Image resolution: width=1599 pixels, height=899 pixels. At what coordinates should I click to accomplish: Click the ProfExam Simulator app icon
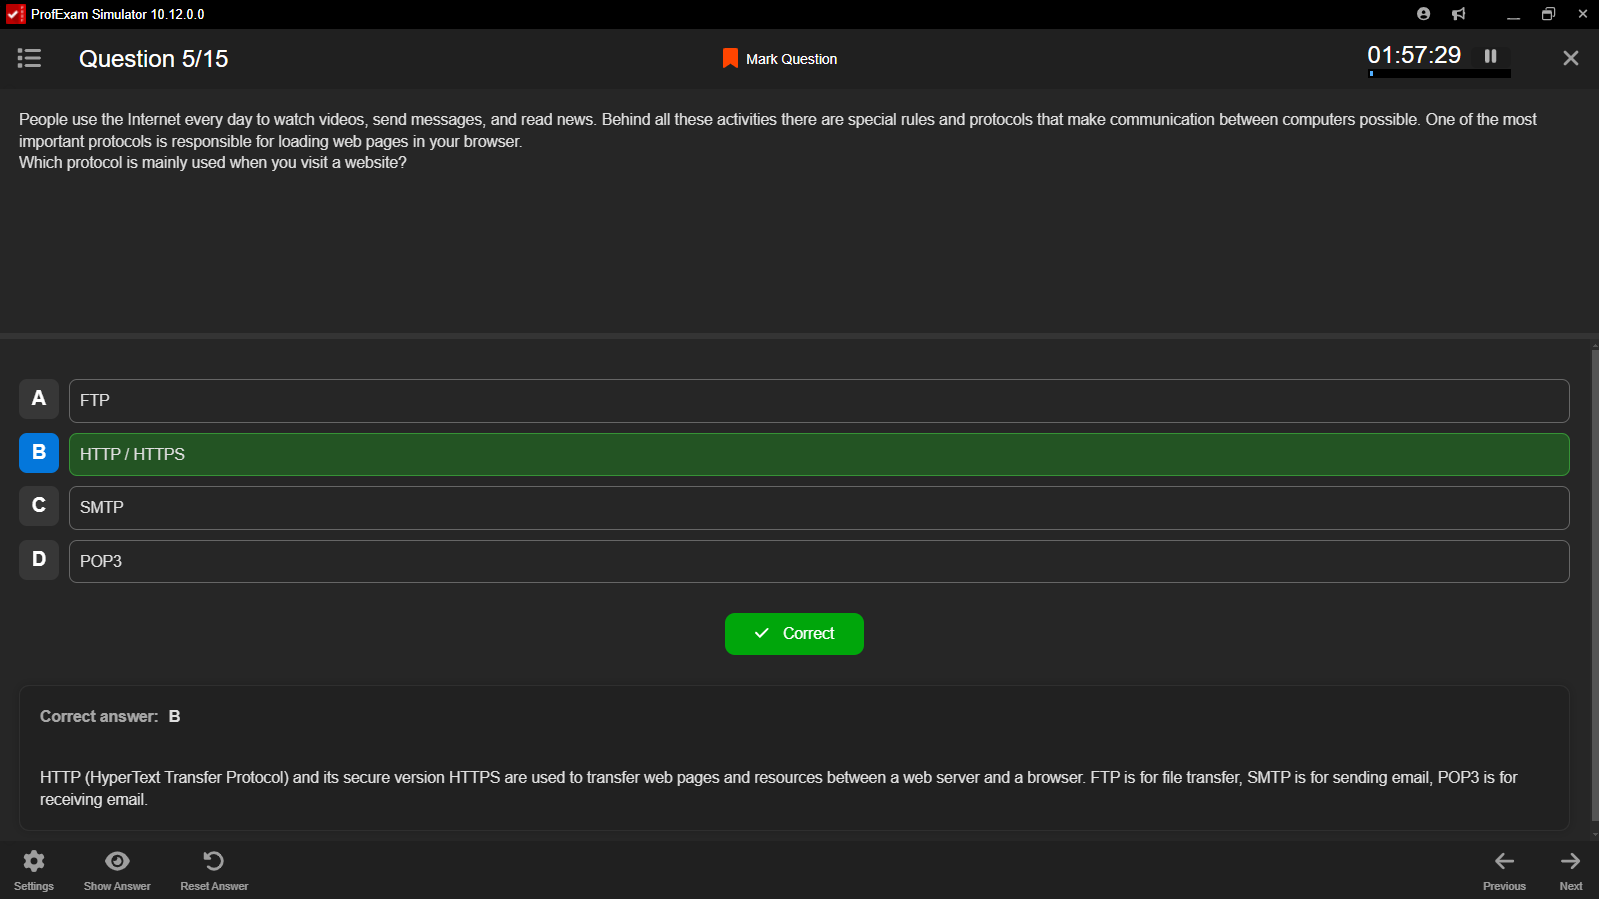tap(15, 14)
